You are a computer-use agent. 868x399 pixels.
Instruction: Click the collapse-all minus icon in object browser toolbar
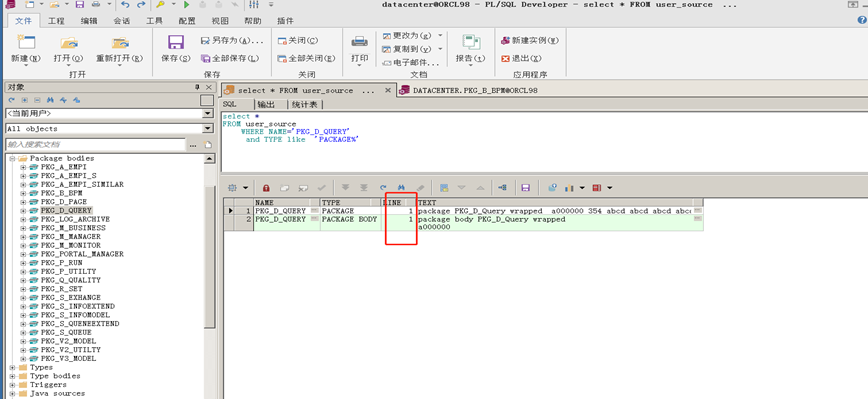[37, 100]
